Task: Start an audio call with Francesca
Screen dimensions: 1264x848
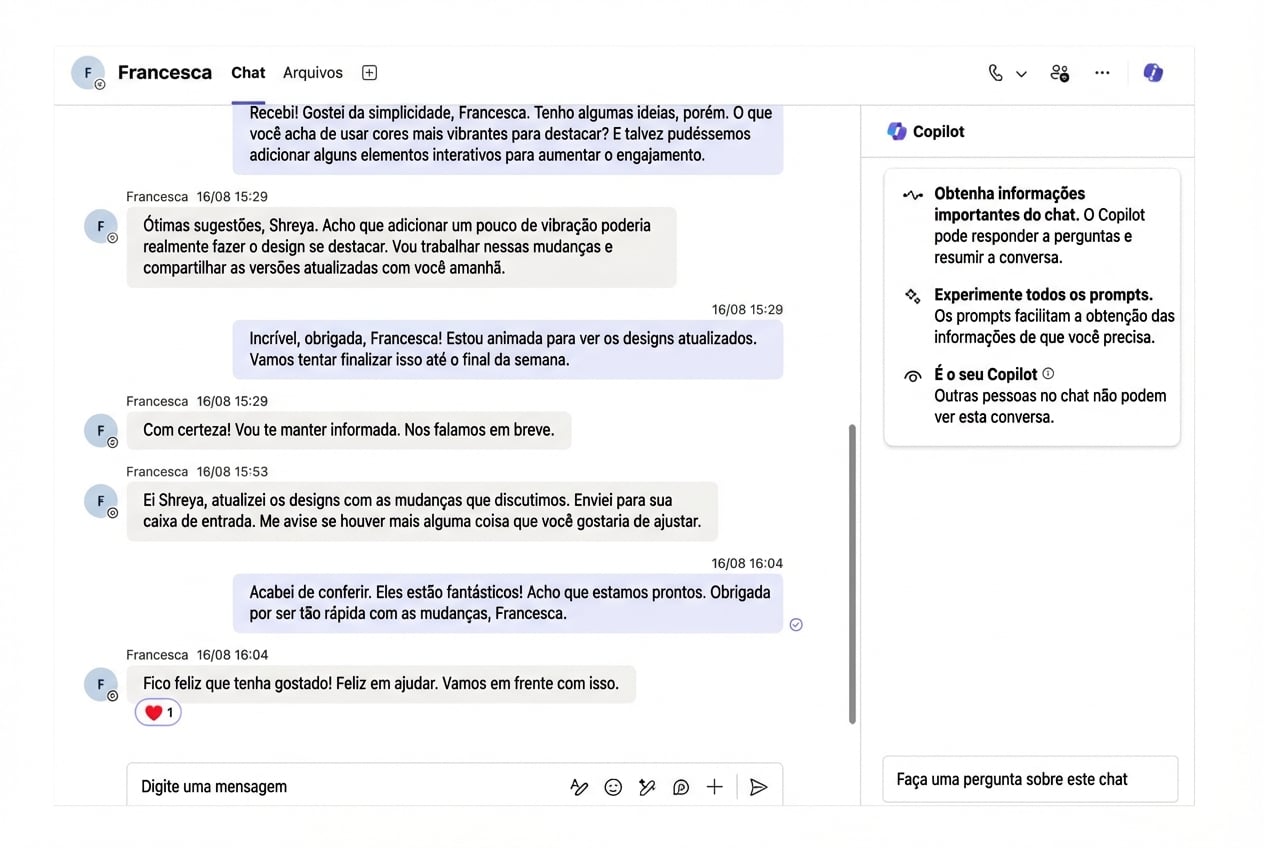Action: [994, 73]
